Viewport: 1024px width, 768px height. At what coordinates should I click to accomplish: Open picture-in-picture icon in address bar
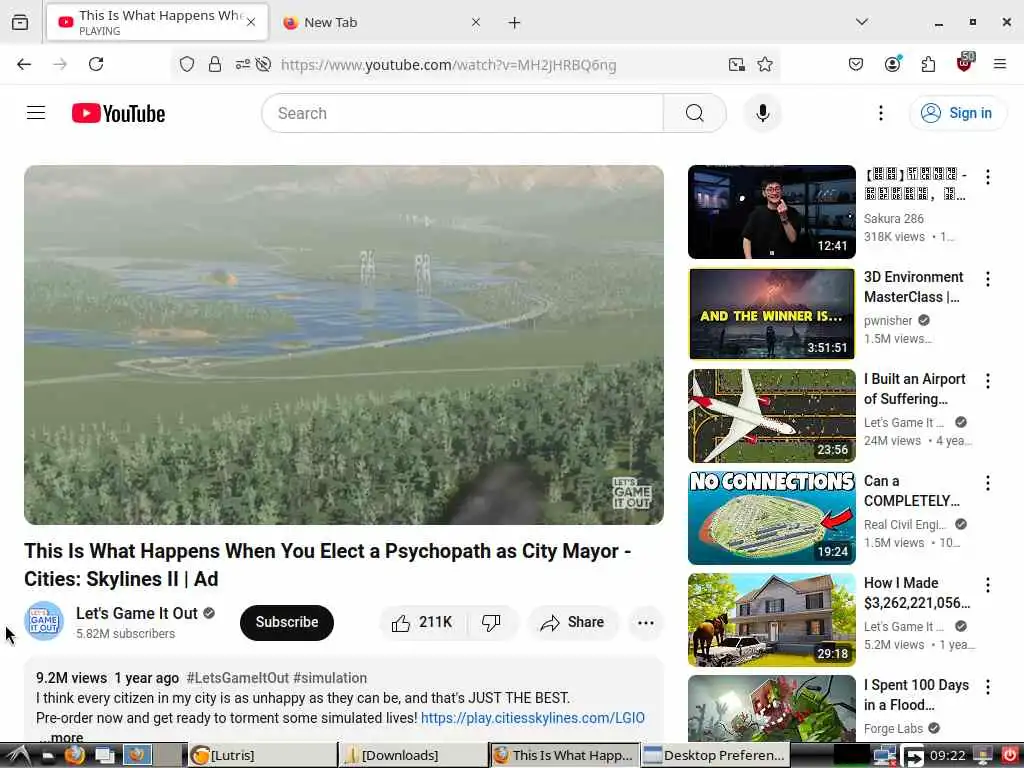[737, 64]
